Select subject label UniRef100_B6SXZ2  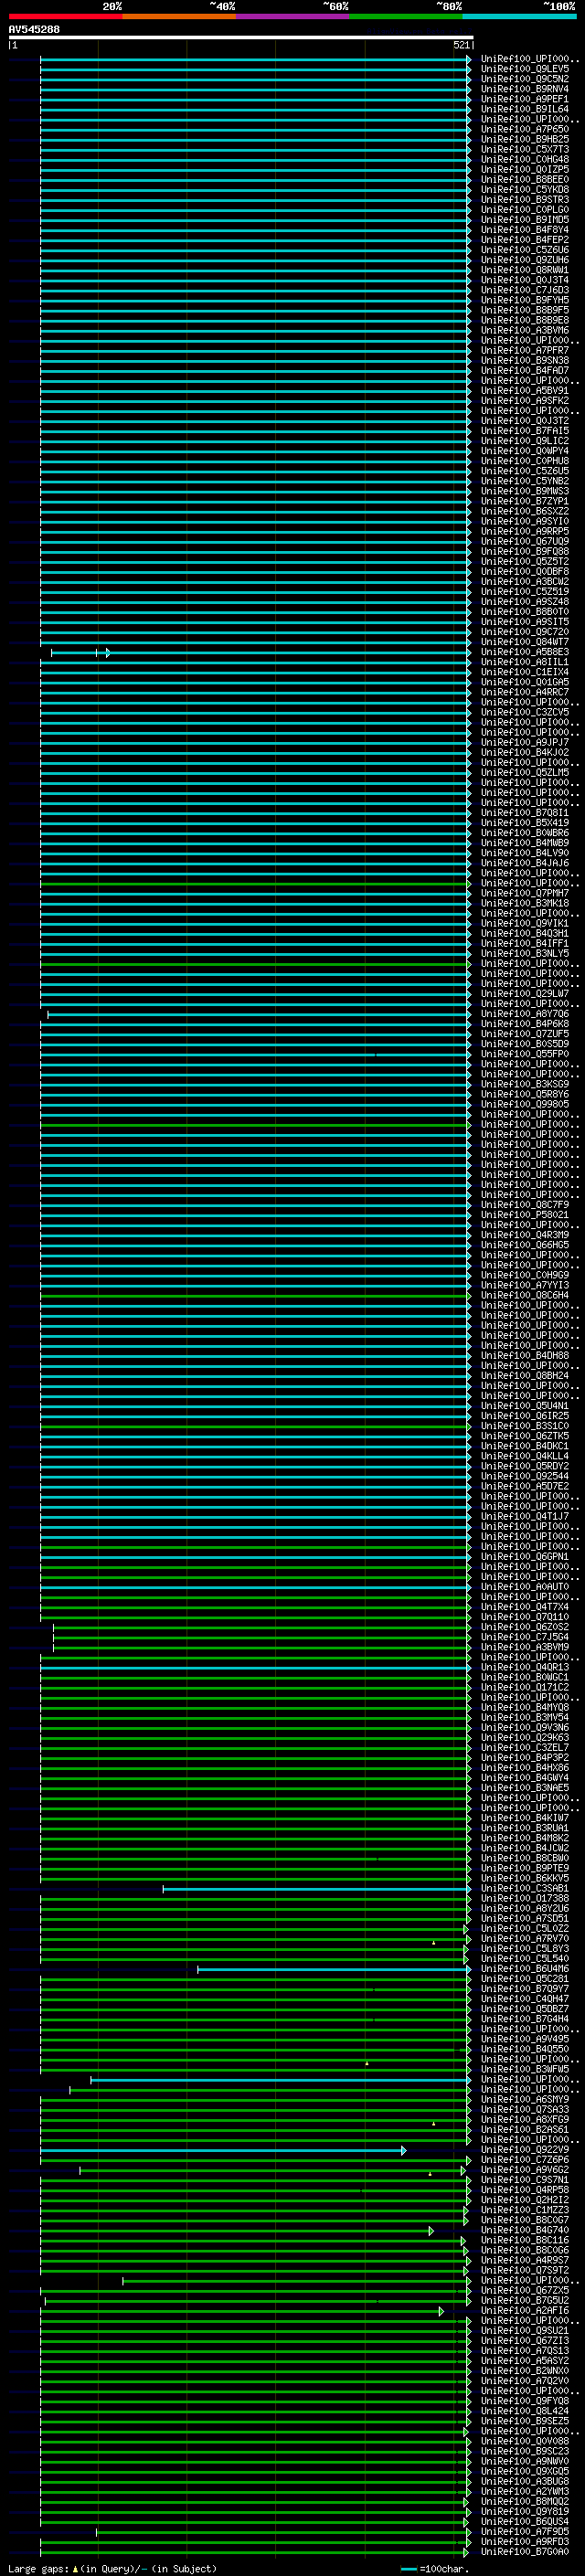[524, 512]
